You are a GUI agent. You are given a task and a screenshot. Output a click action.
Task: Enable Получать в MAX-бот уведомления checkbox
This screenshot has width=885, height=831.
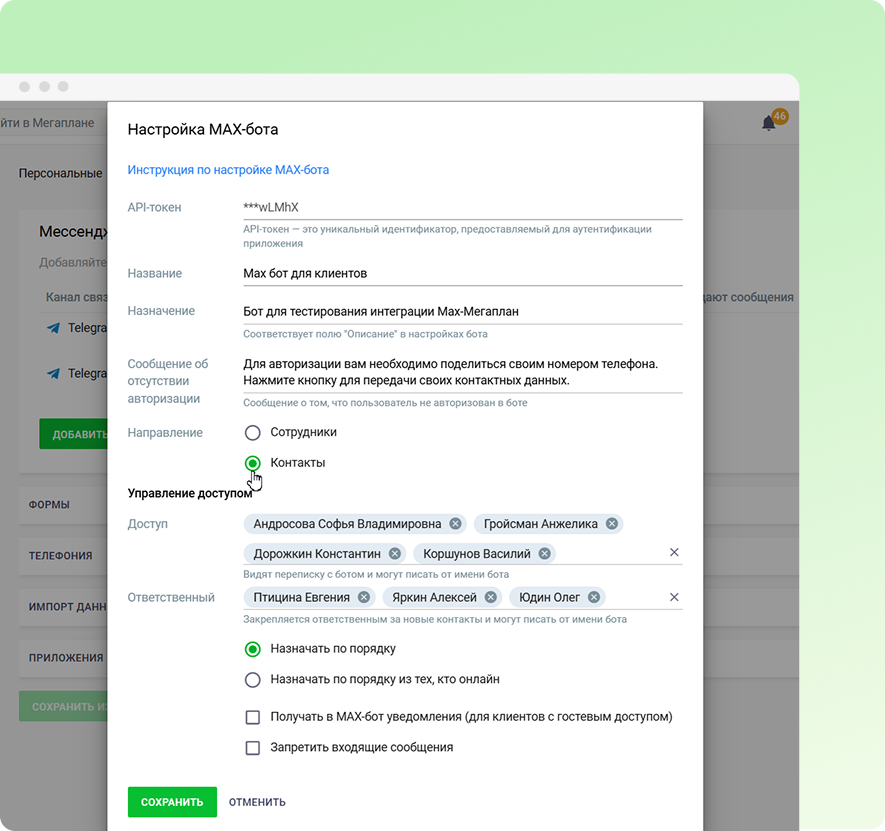point(252,718)
